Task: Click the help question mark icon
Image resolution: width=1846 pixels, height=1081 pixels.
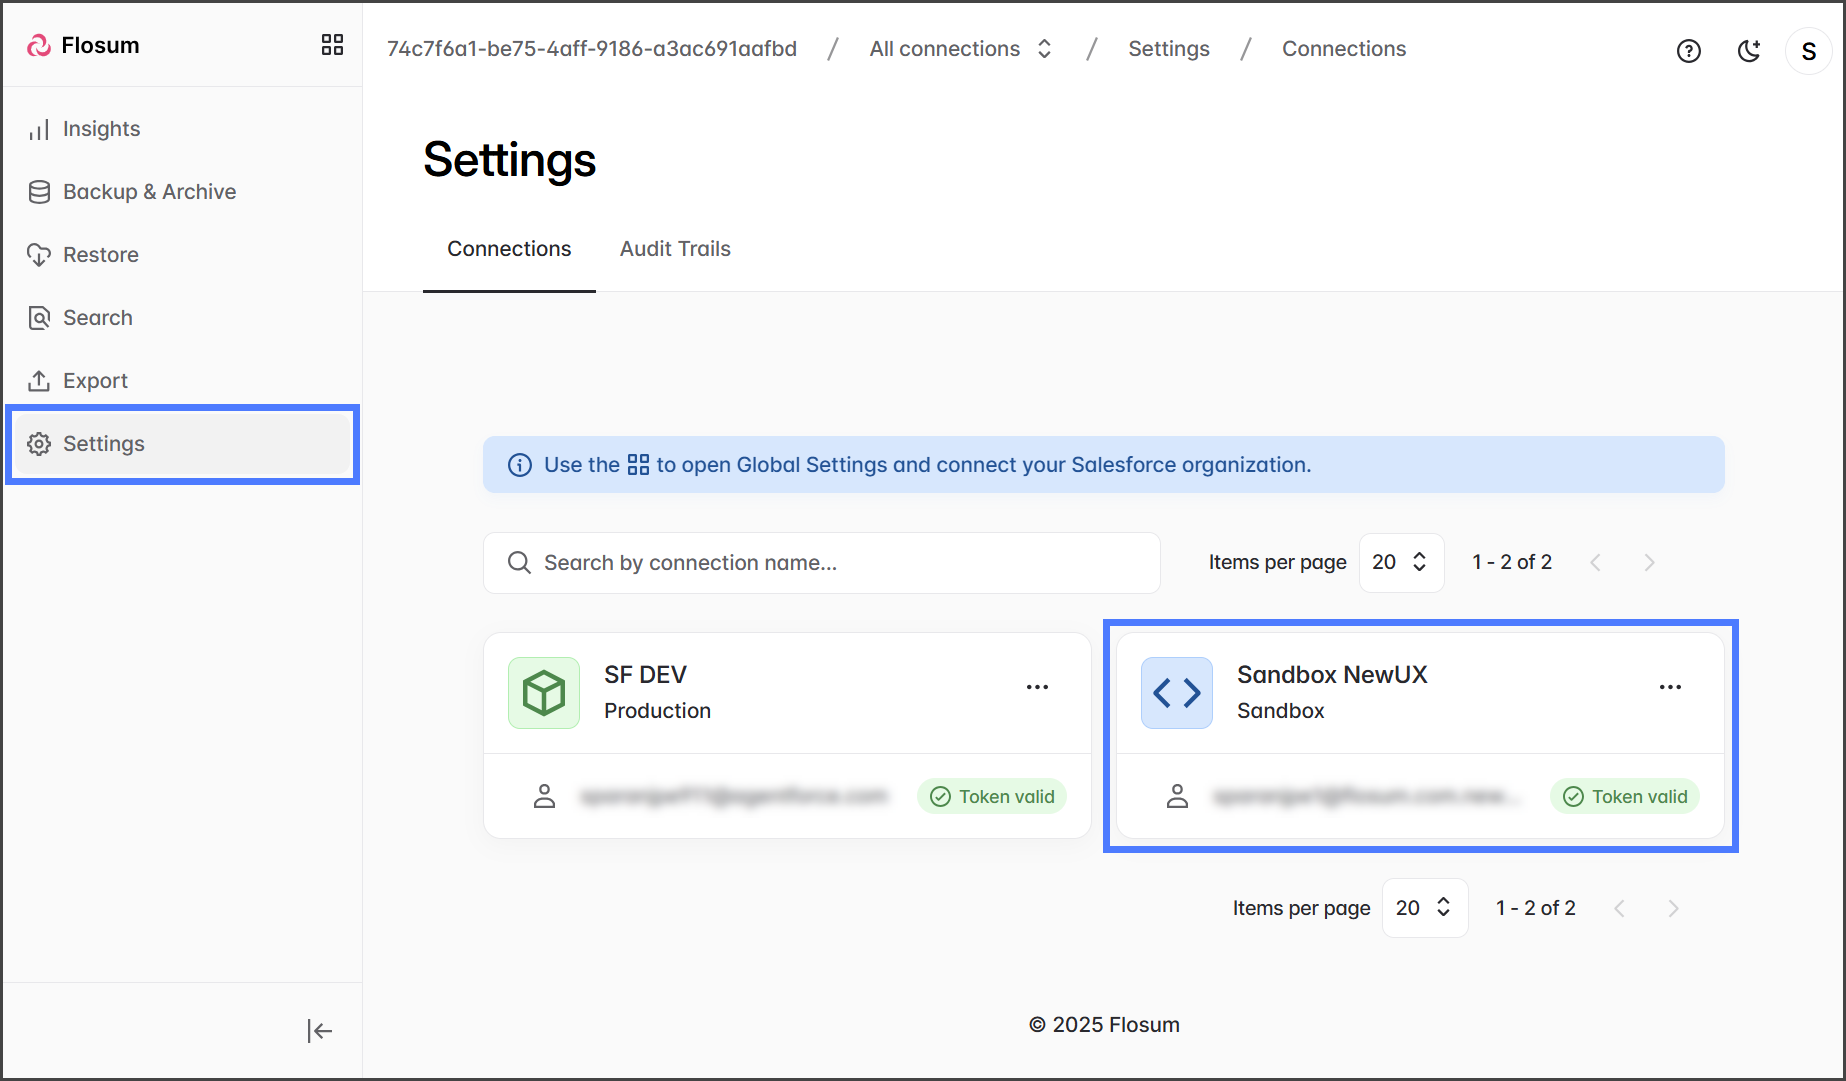Action: 1688,51
